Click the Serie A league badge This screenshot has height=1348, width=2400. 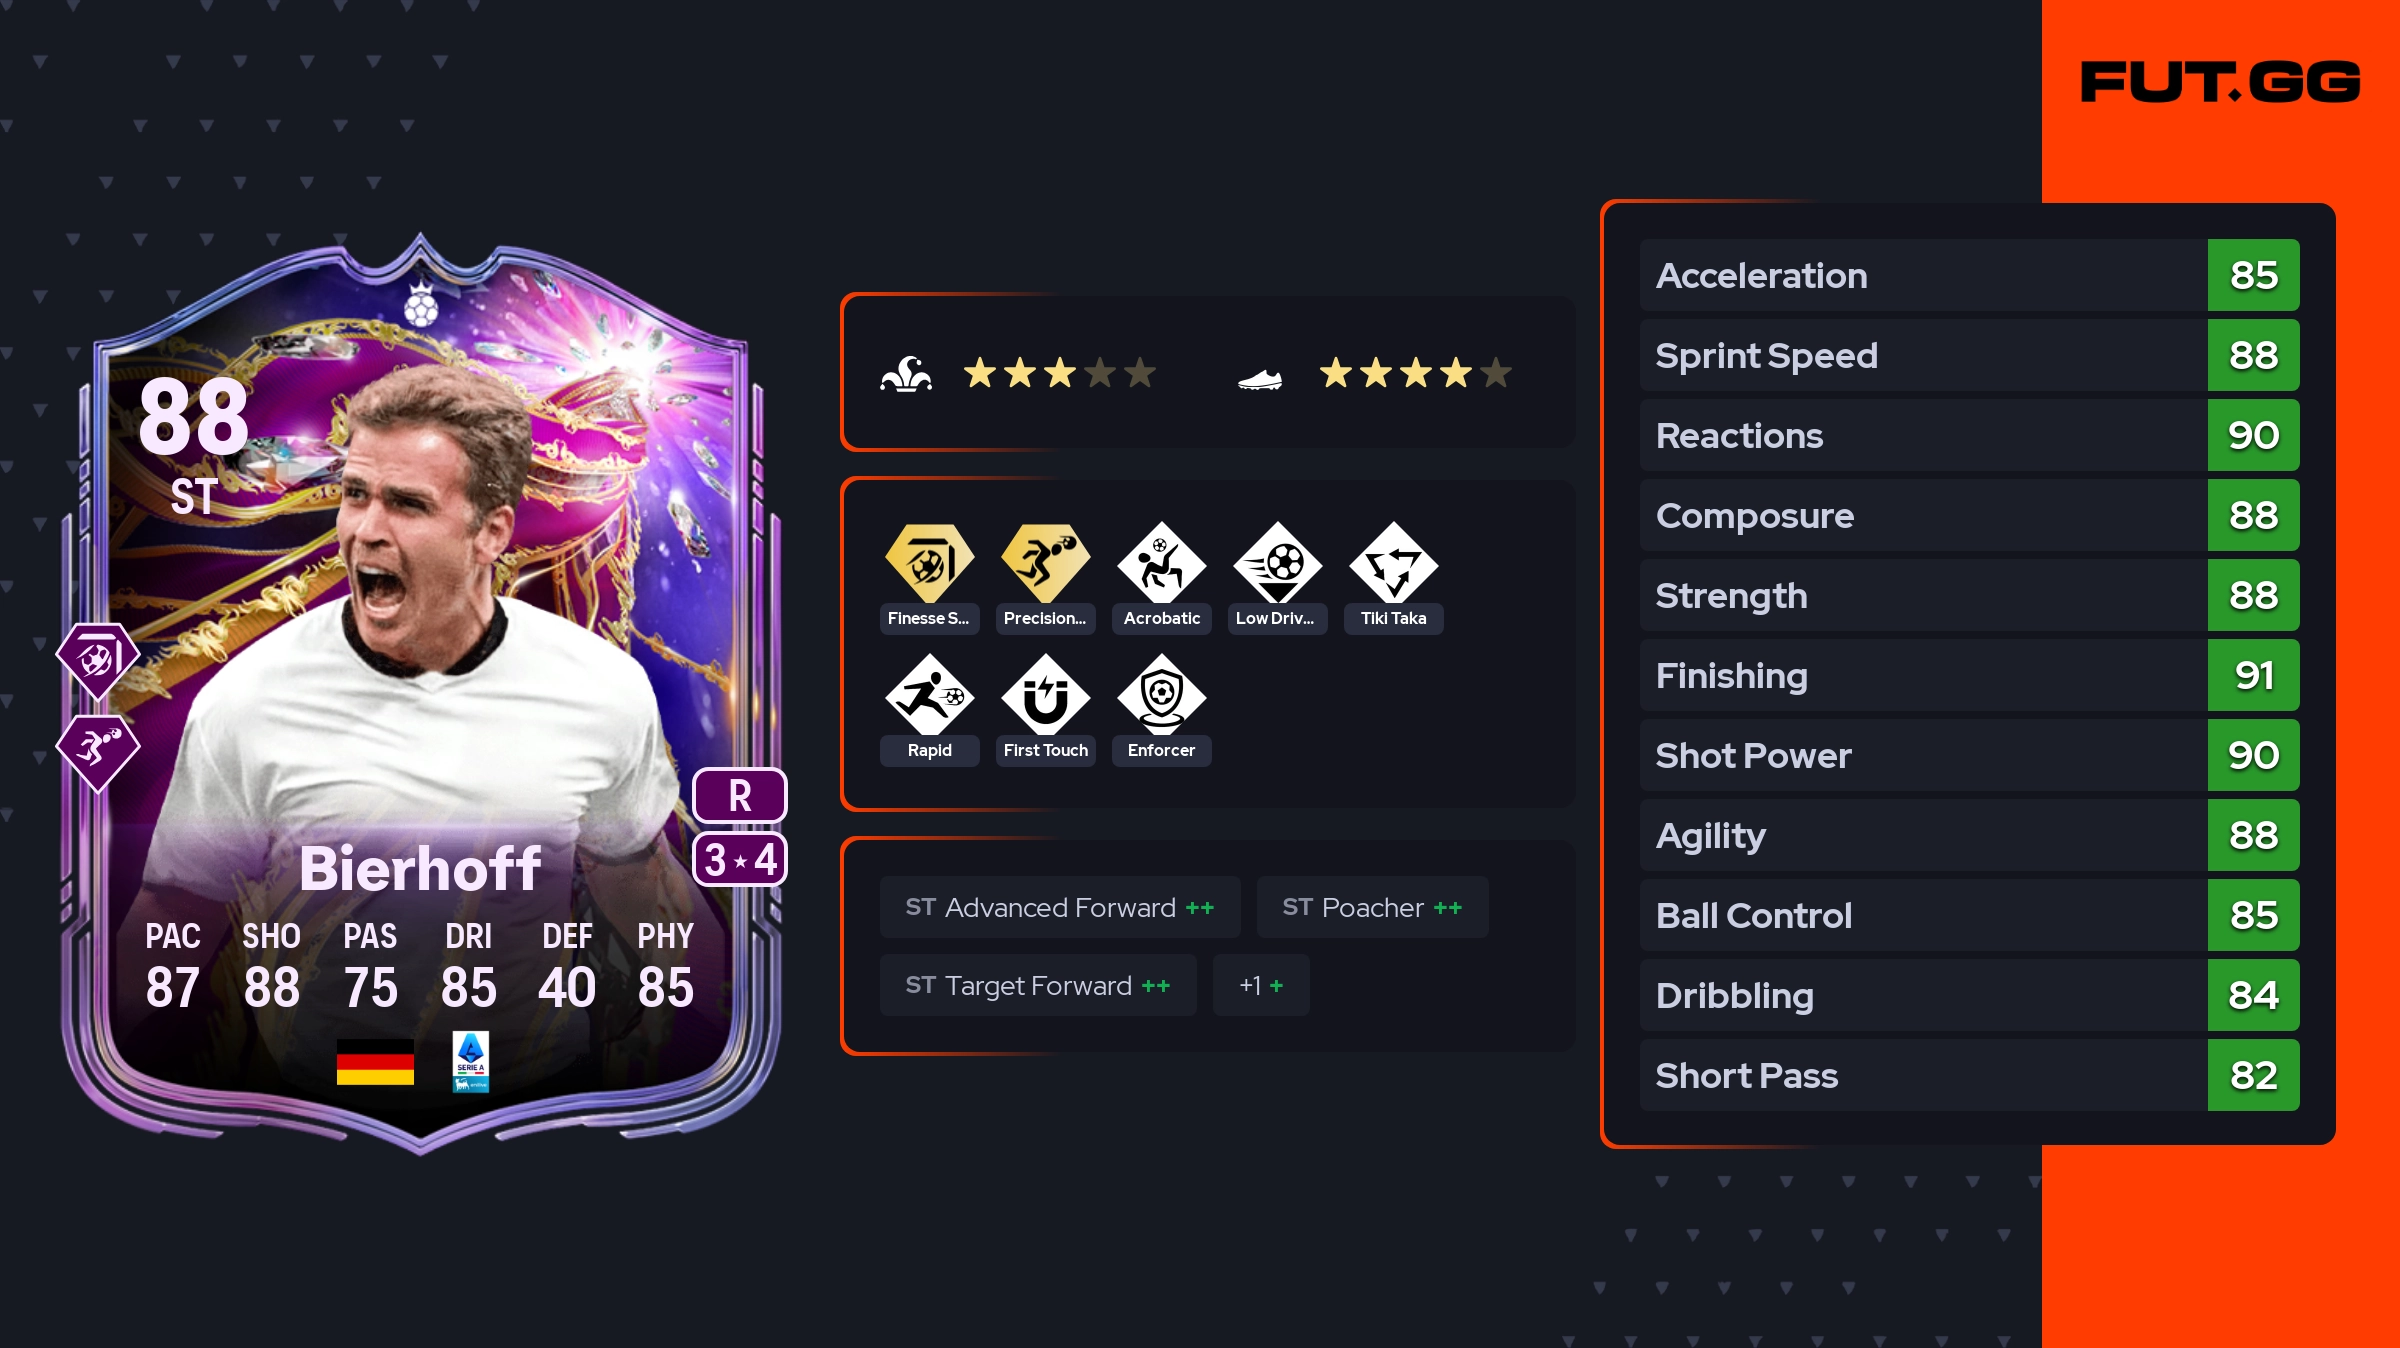(x=471, y=1062)
